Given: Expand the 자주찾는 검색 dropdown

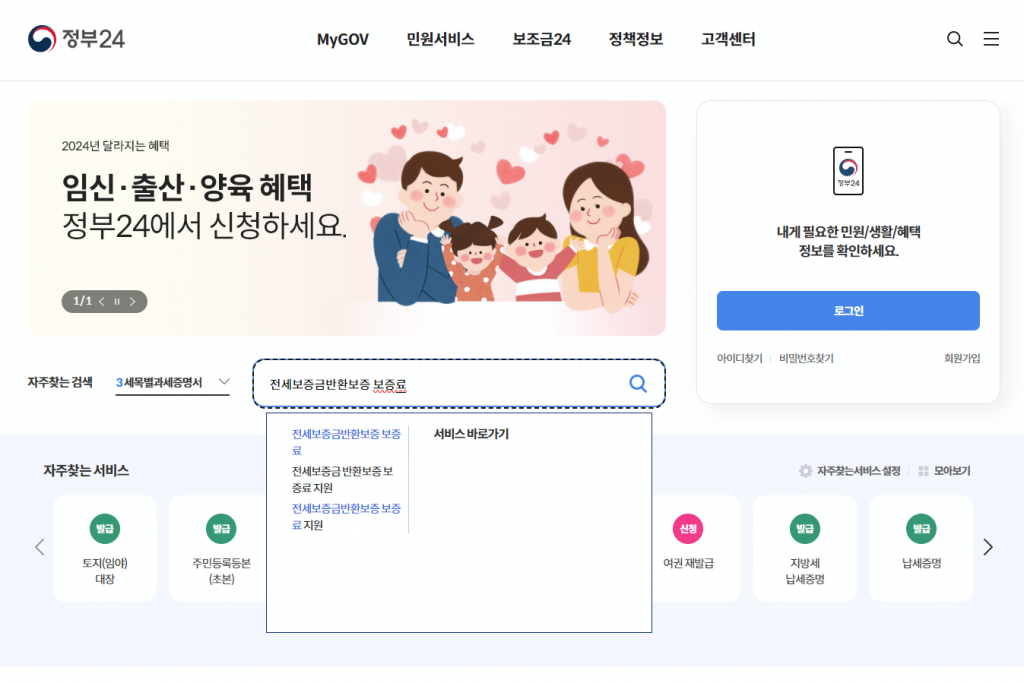Looking at the screenshot, I should pyautogui.click(x=224, y=382).
